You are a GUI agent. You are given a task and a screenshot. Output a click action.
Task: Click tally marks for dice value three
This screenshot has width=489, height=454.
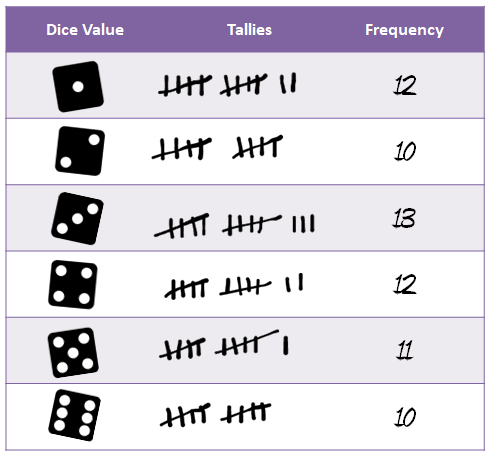click(x=234, y=226)
